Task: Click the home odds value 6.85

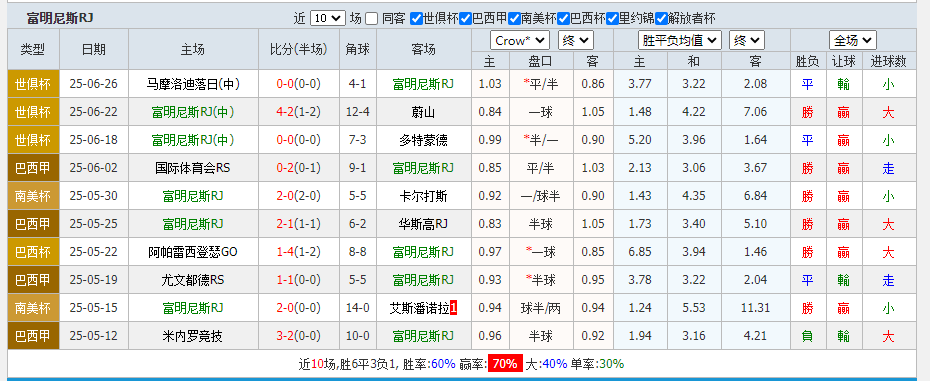Action: (640, 252)
